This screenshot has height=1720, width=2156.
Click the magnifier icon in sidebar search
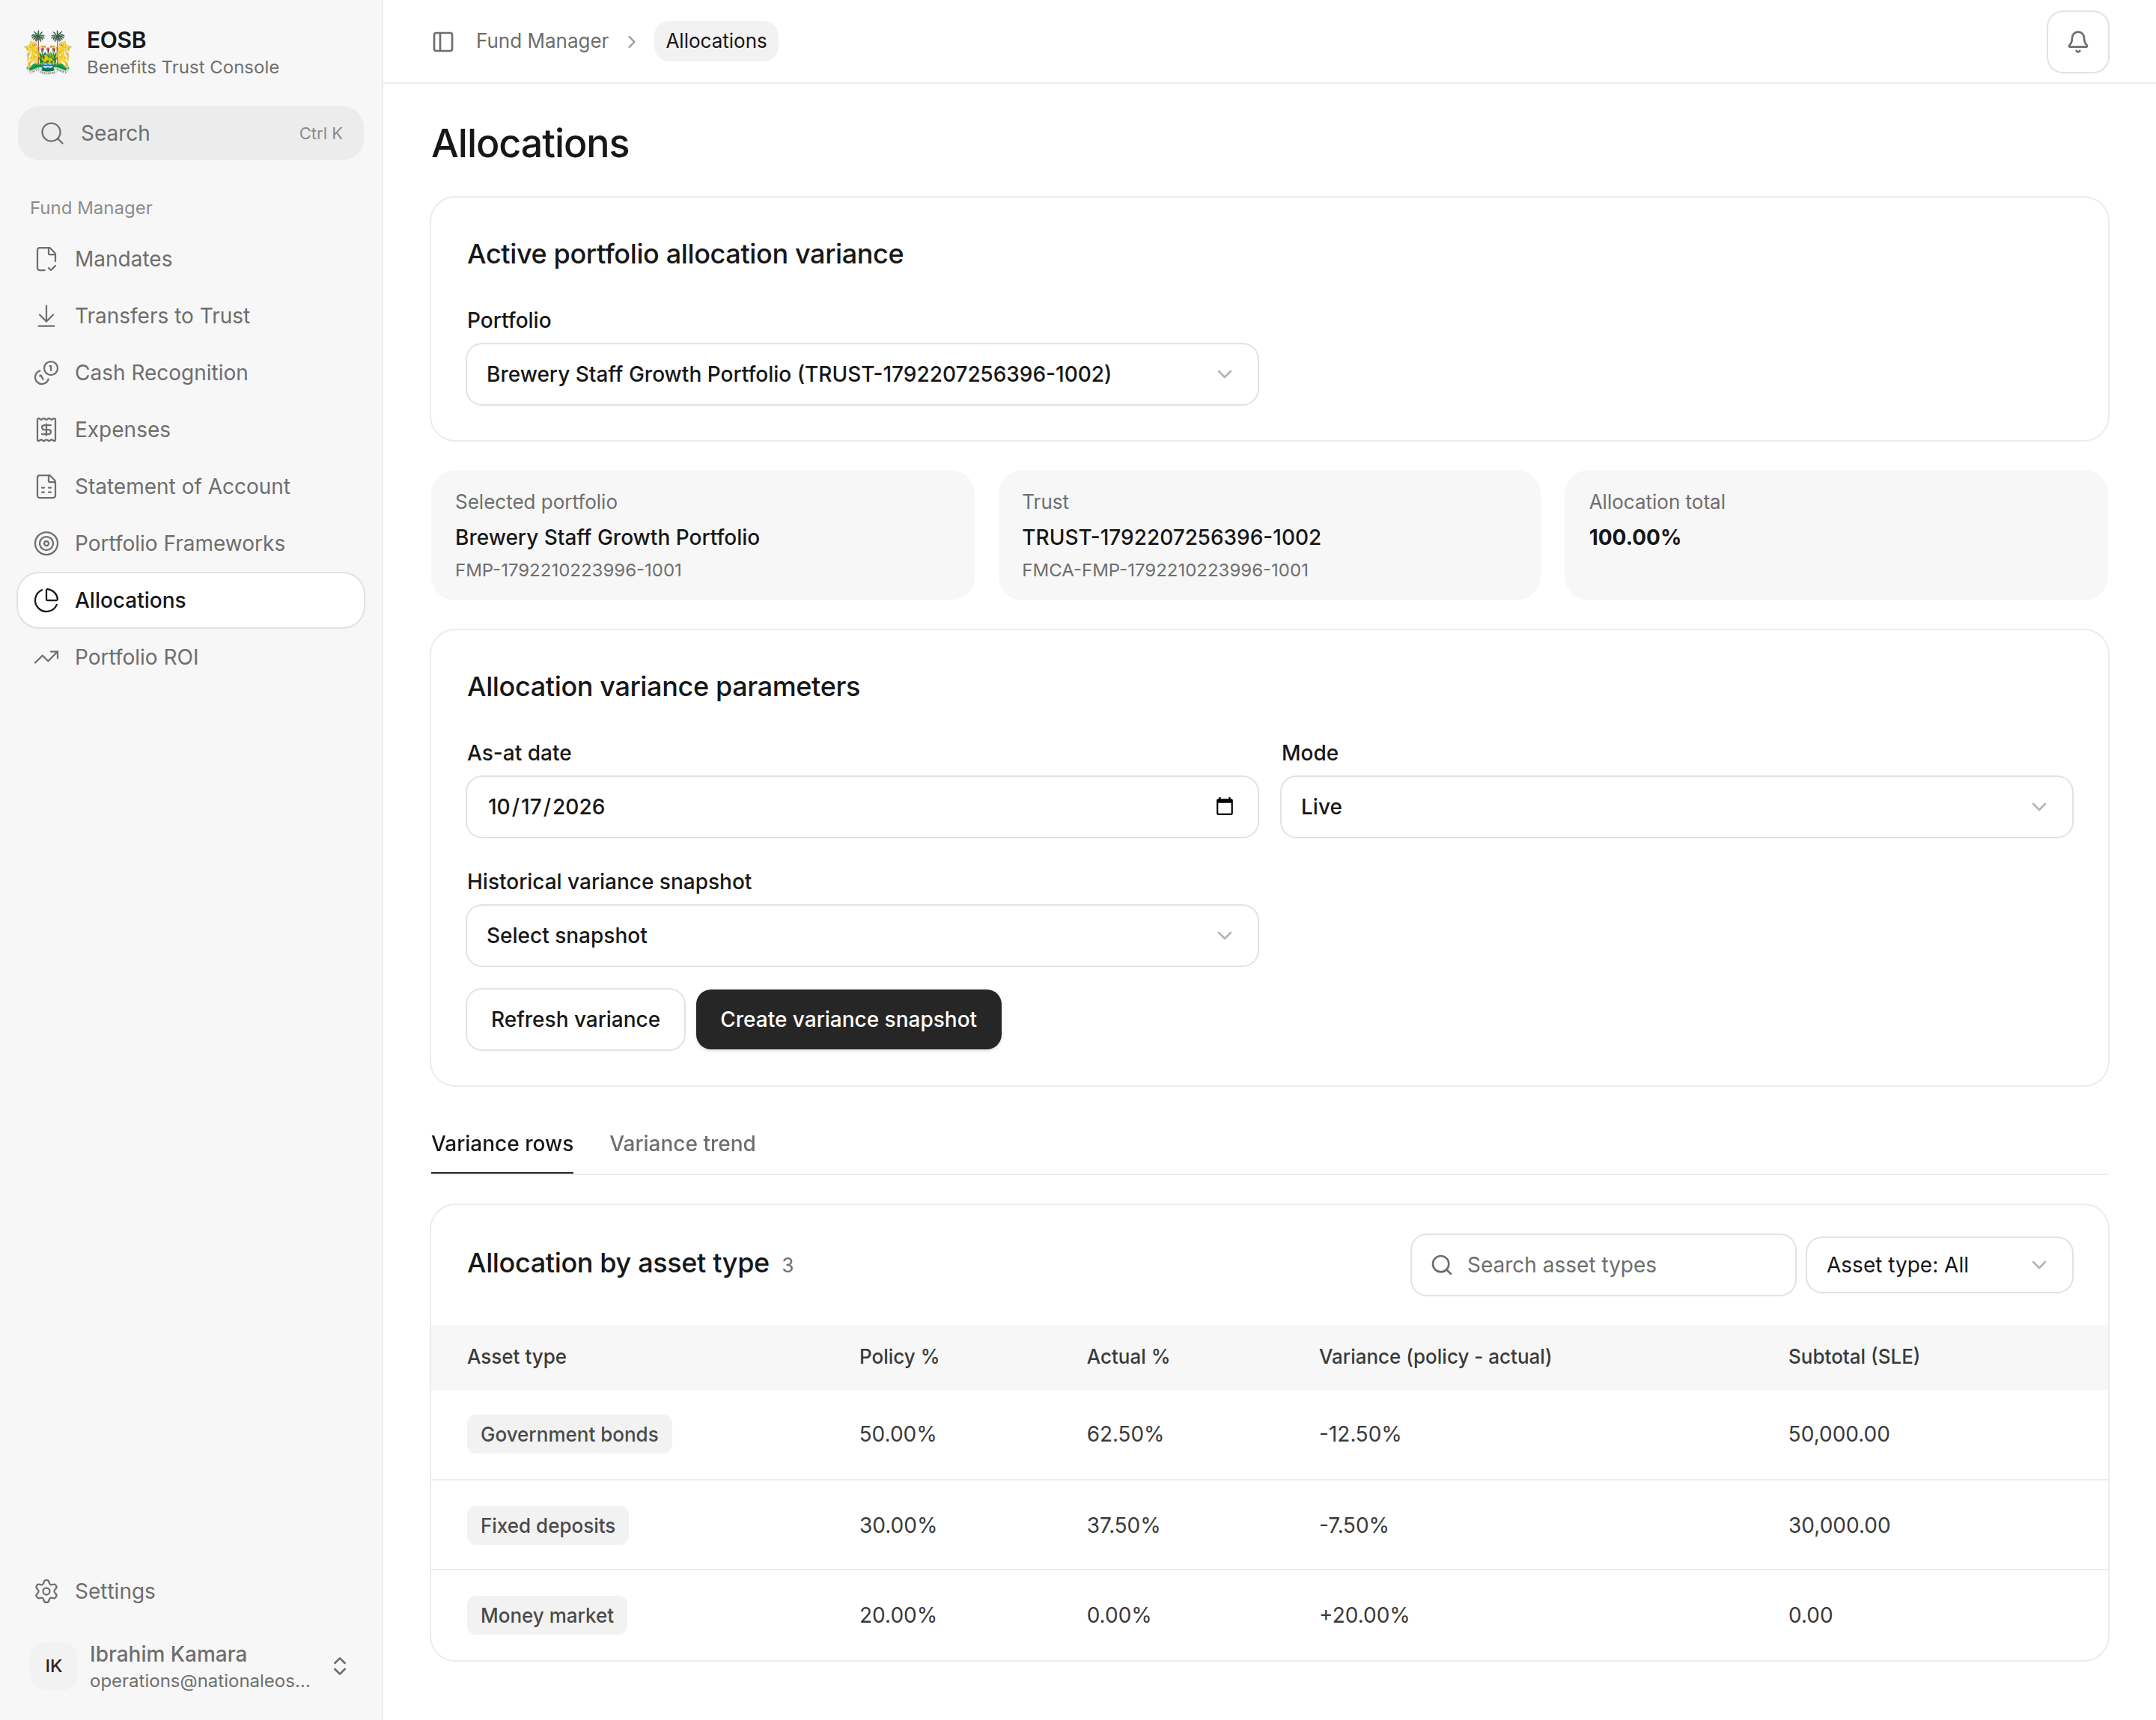[x=52, y=133]
